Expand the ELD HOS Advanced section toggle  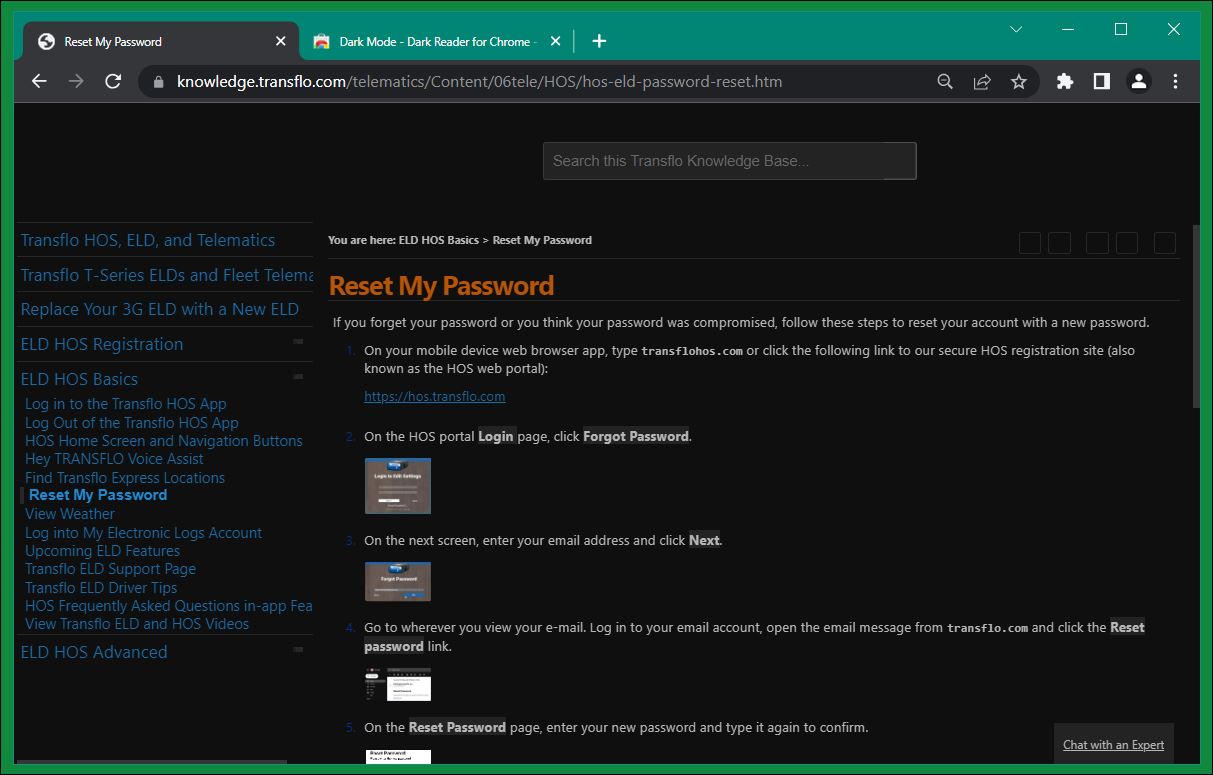point(298,650)
